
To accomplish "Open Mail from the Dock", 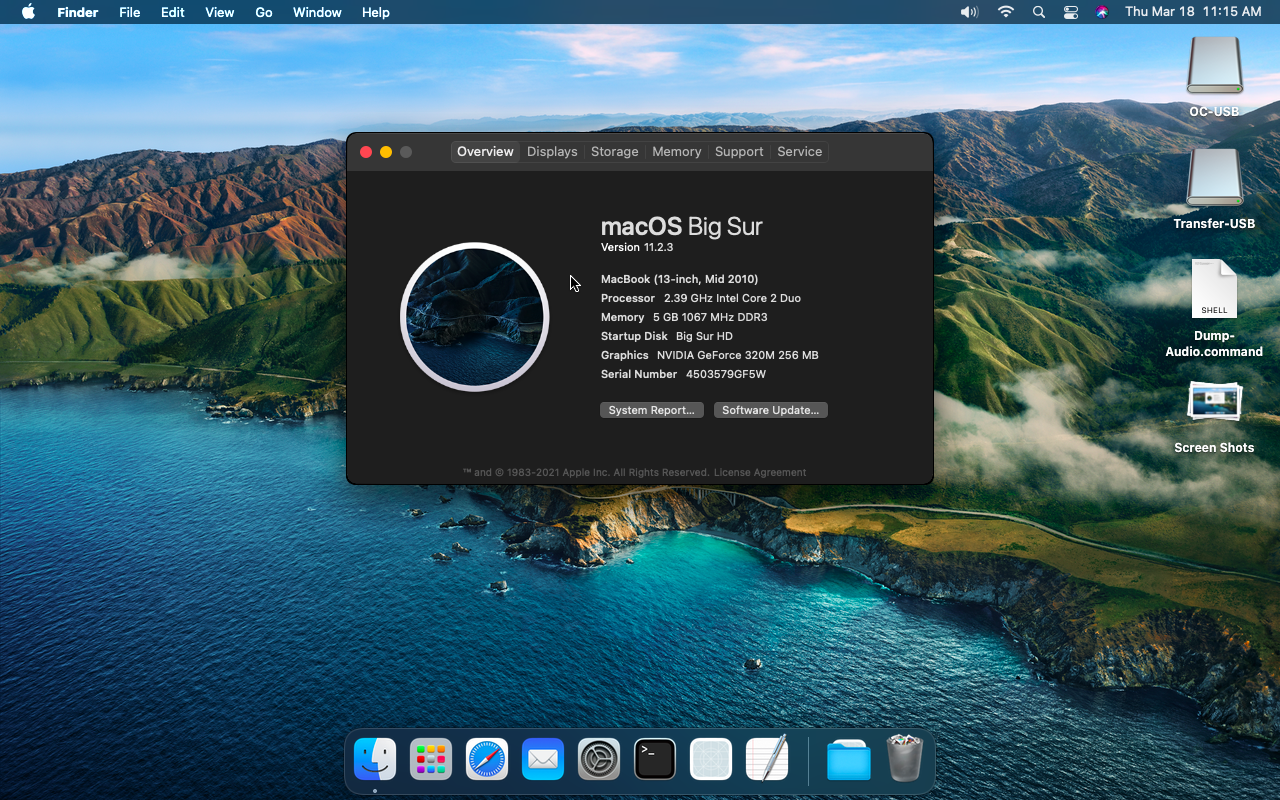I will pyautogui.click(x=543, y=760).
